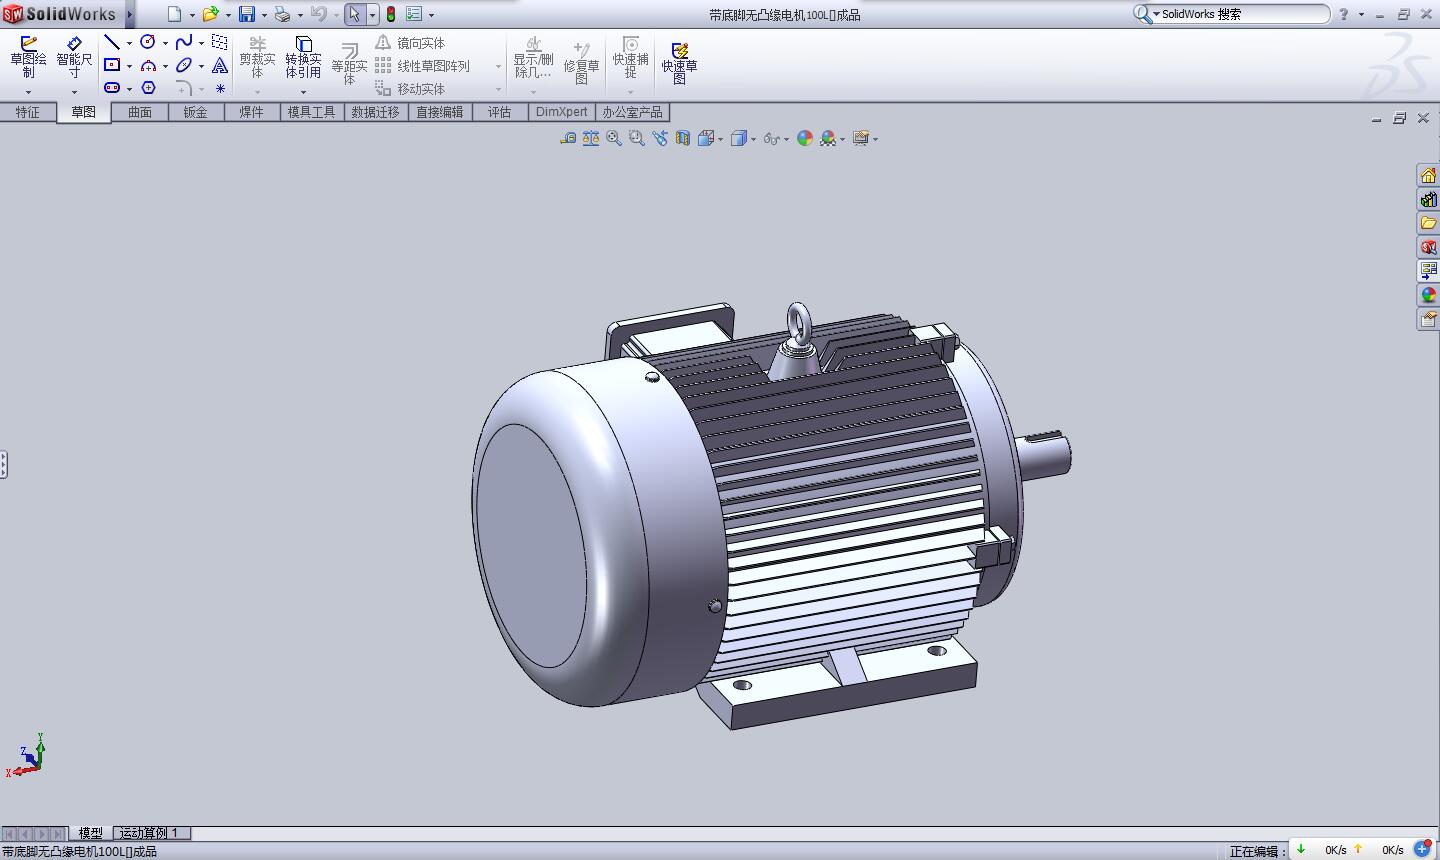
Task: Select the Circle sketch tool
Action: [148, 42]
